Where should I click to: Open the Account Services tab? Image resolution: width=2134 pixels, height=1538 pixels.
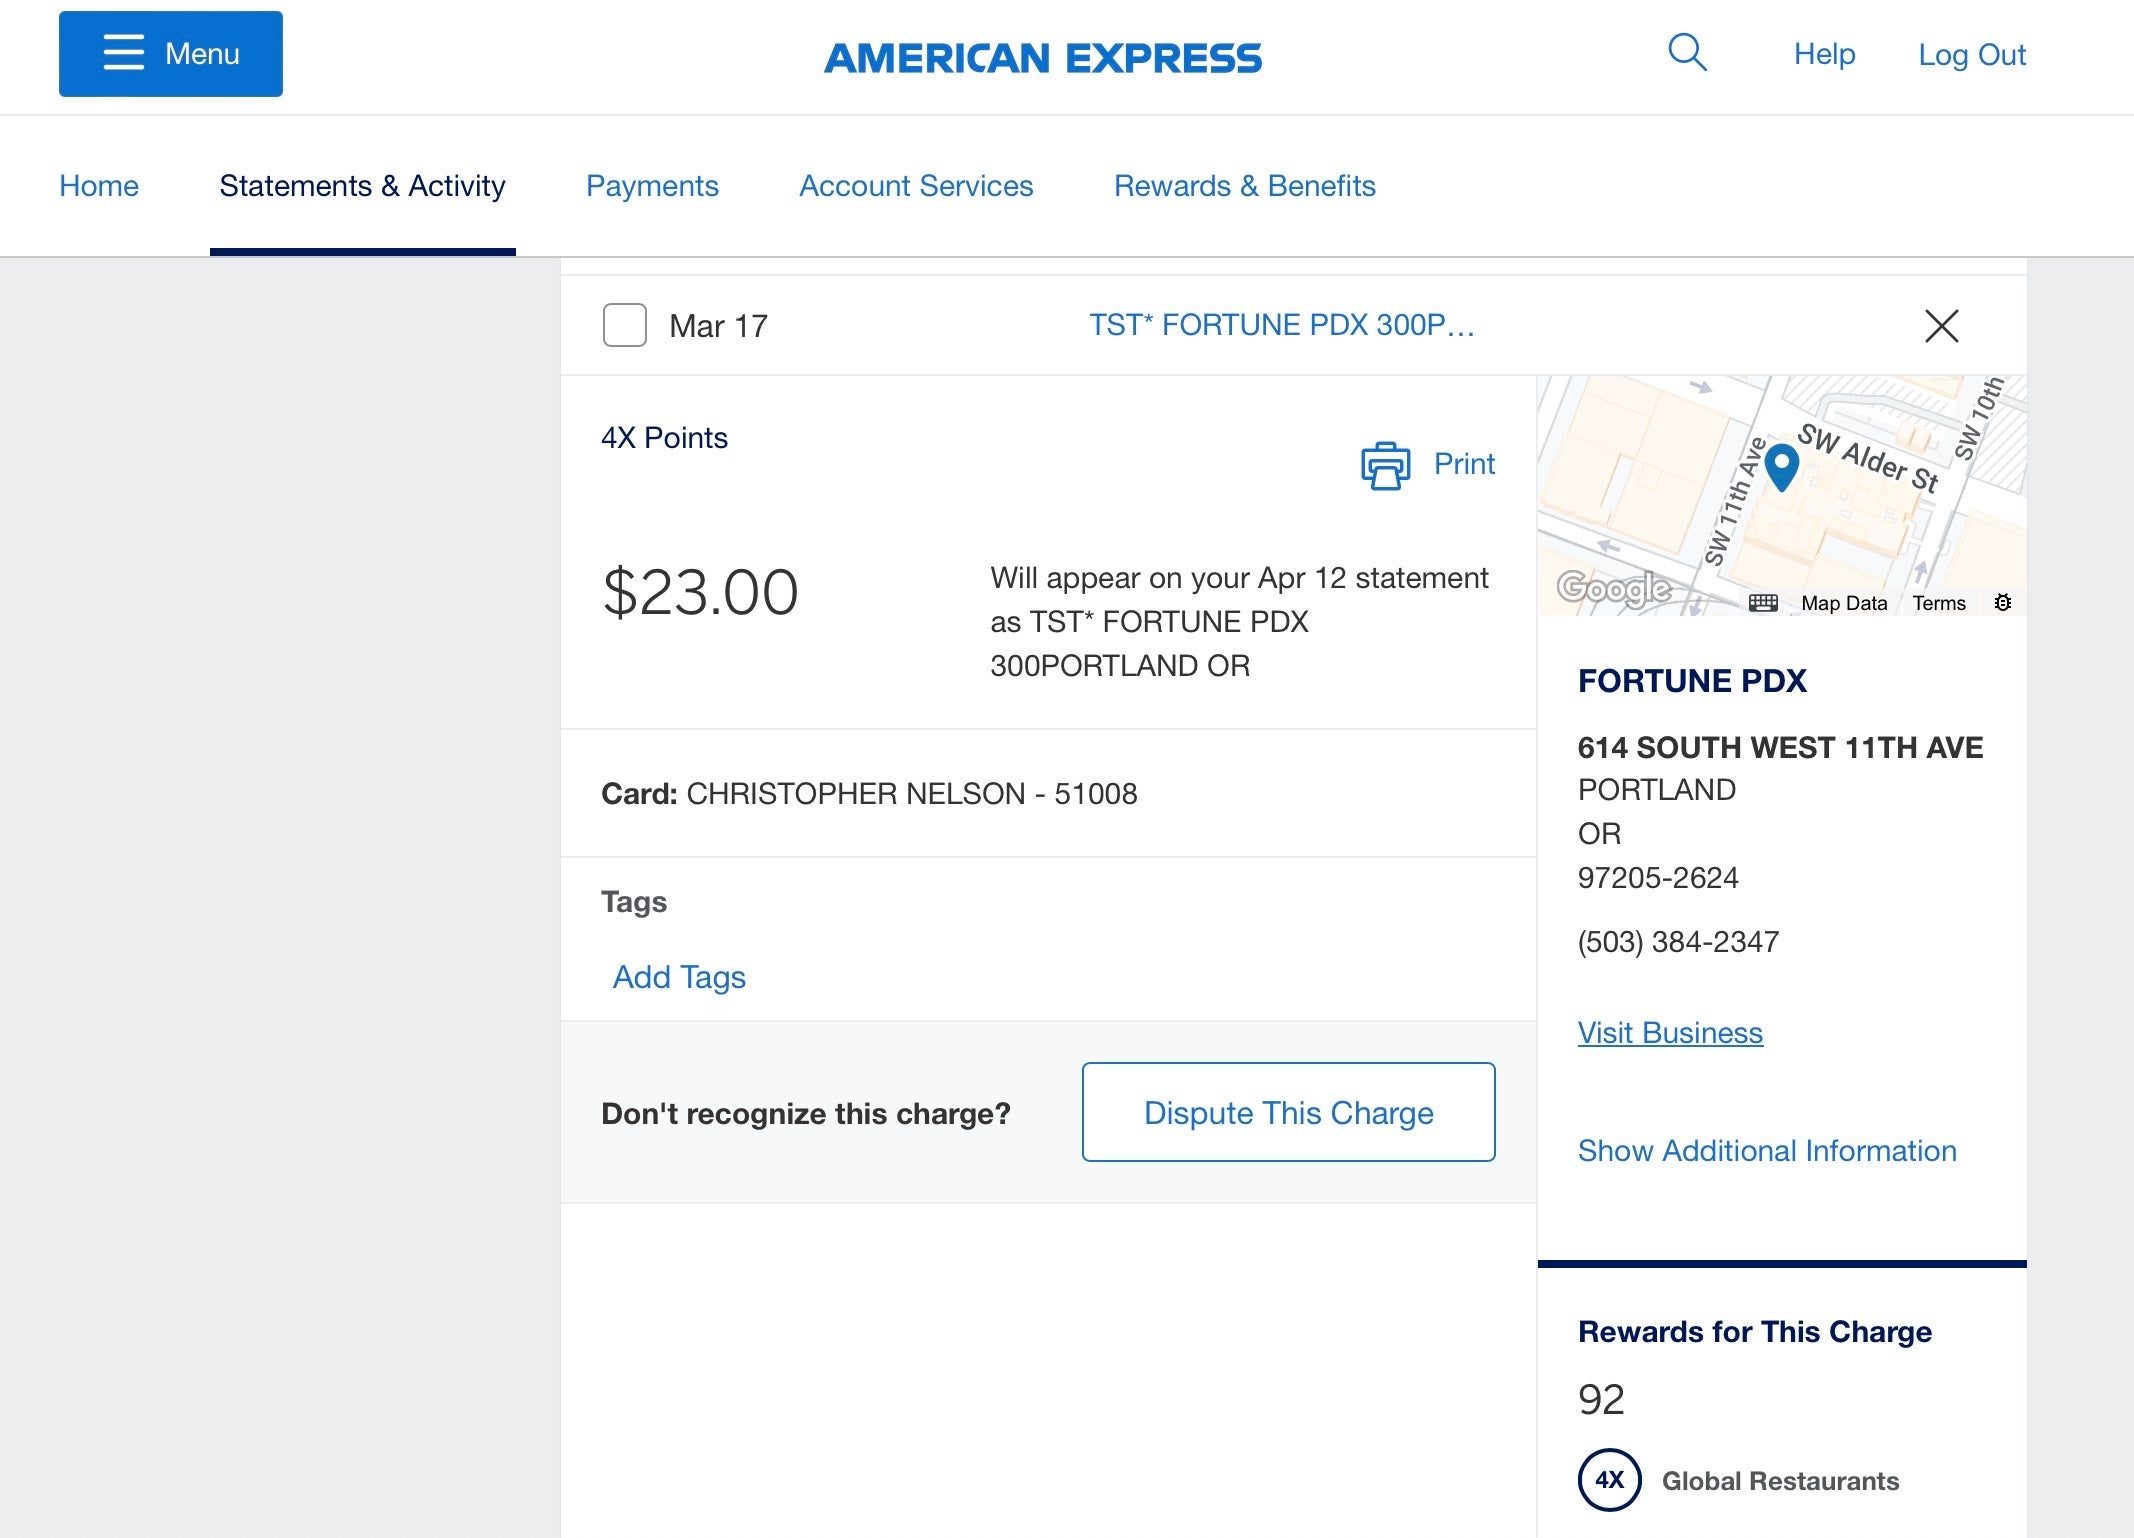coord(916,186)
